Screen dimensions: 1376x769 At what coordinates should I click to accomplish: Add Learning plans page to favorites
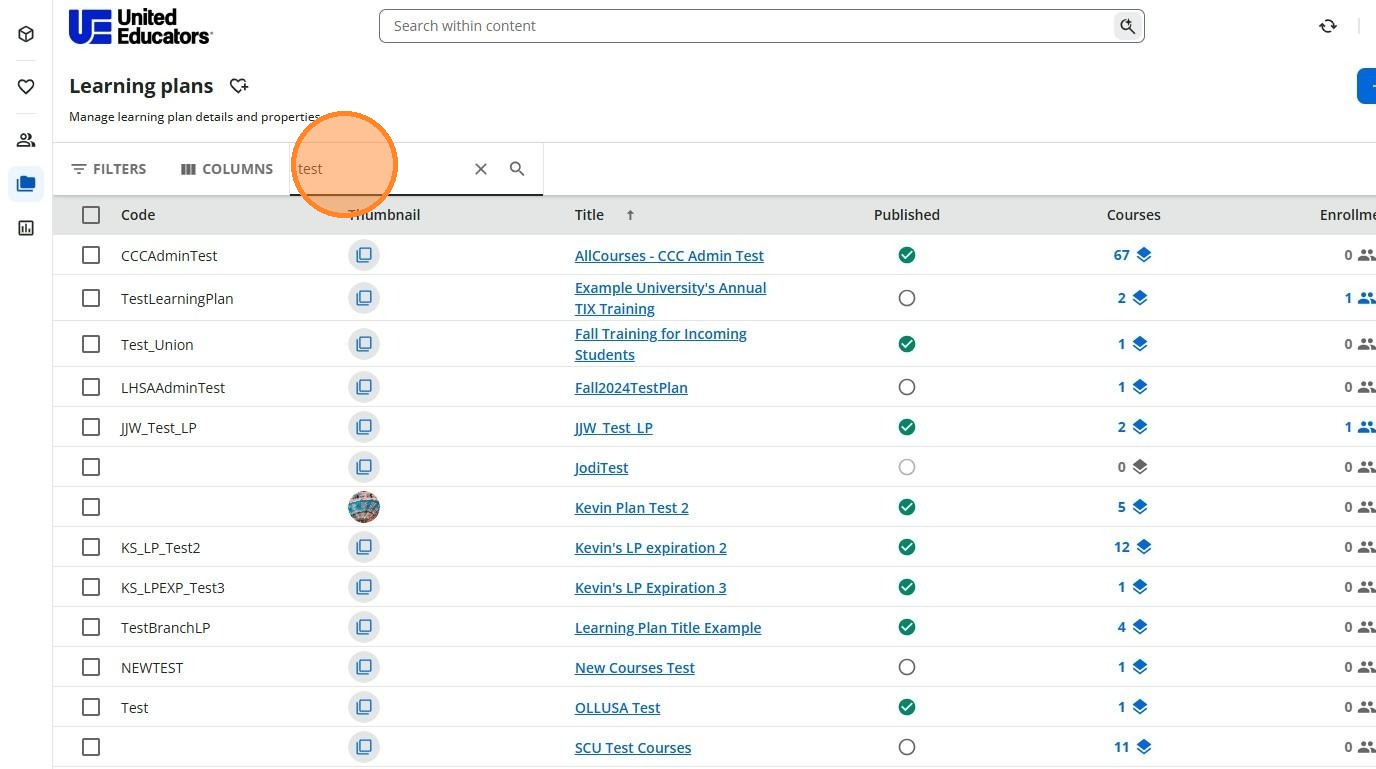click(238, 86)
